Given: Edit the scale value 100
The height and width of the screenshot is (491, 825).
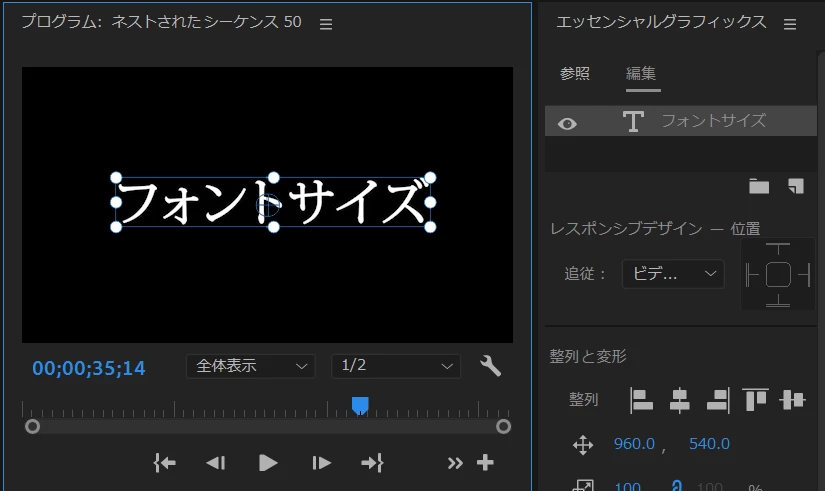Looking at the screenshot, I should click(628, 486).
